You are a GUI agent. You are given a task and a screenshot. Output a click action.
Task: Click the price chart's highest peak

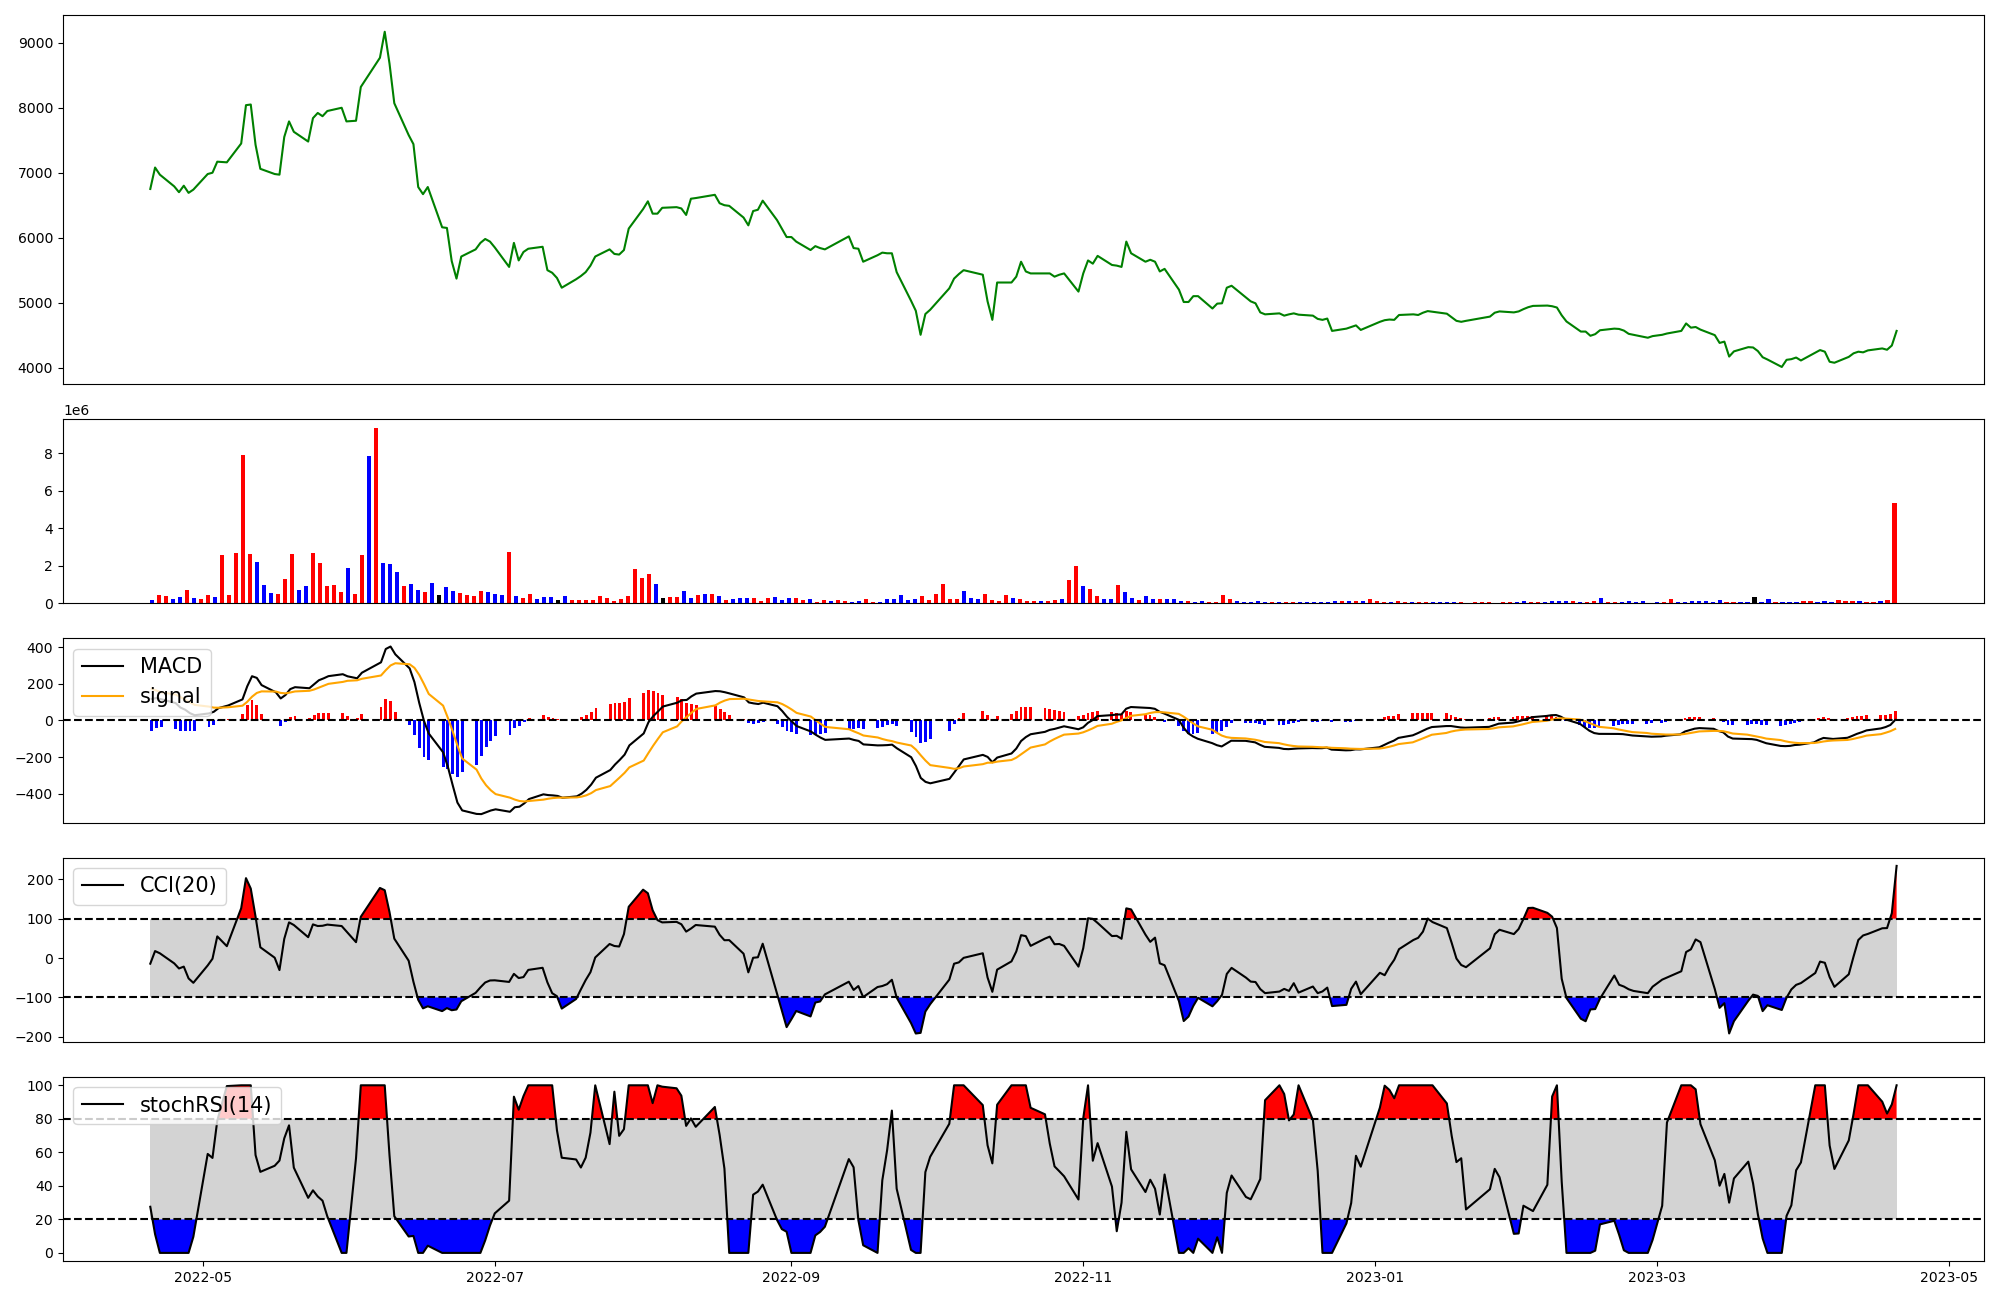click(384, 33)
